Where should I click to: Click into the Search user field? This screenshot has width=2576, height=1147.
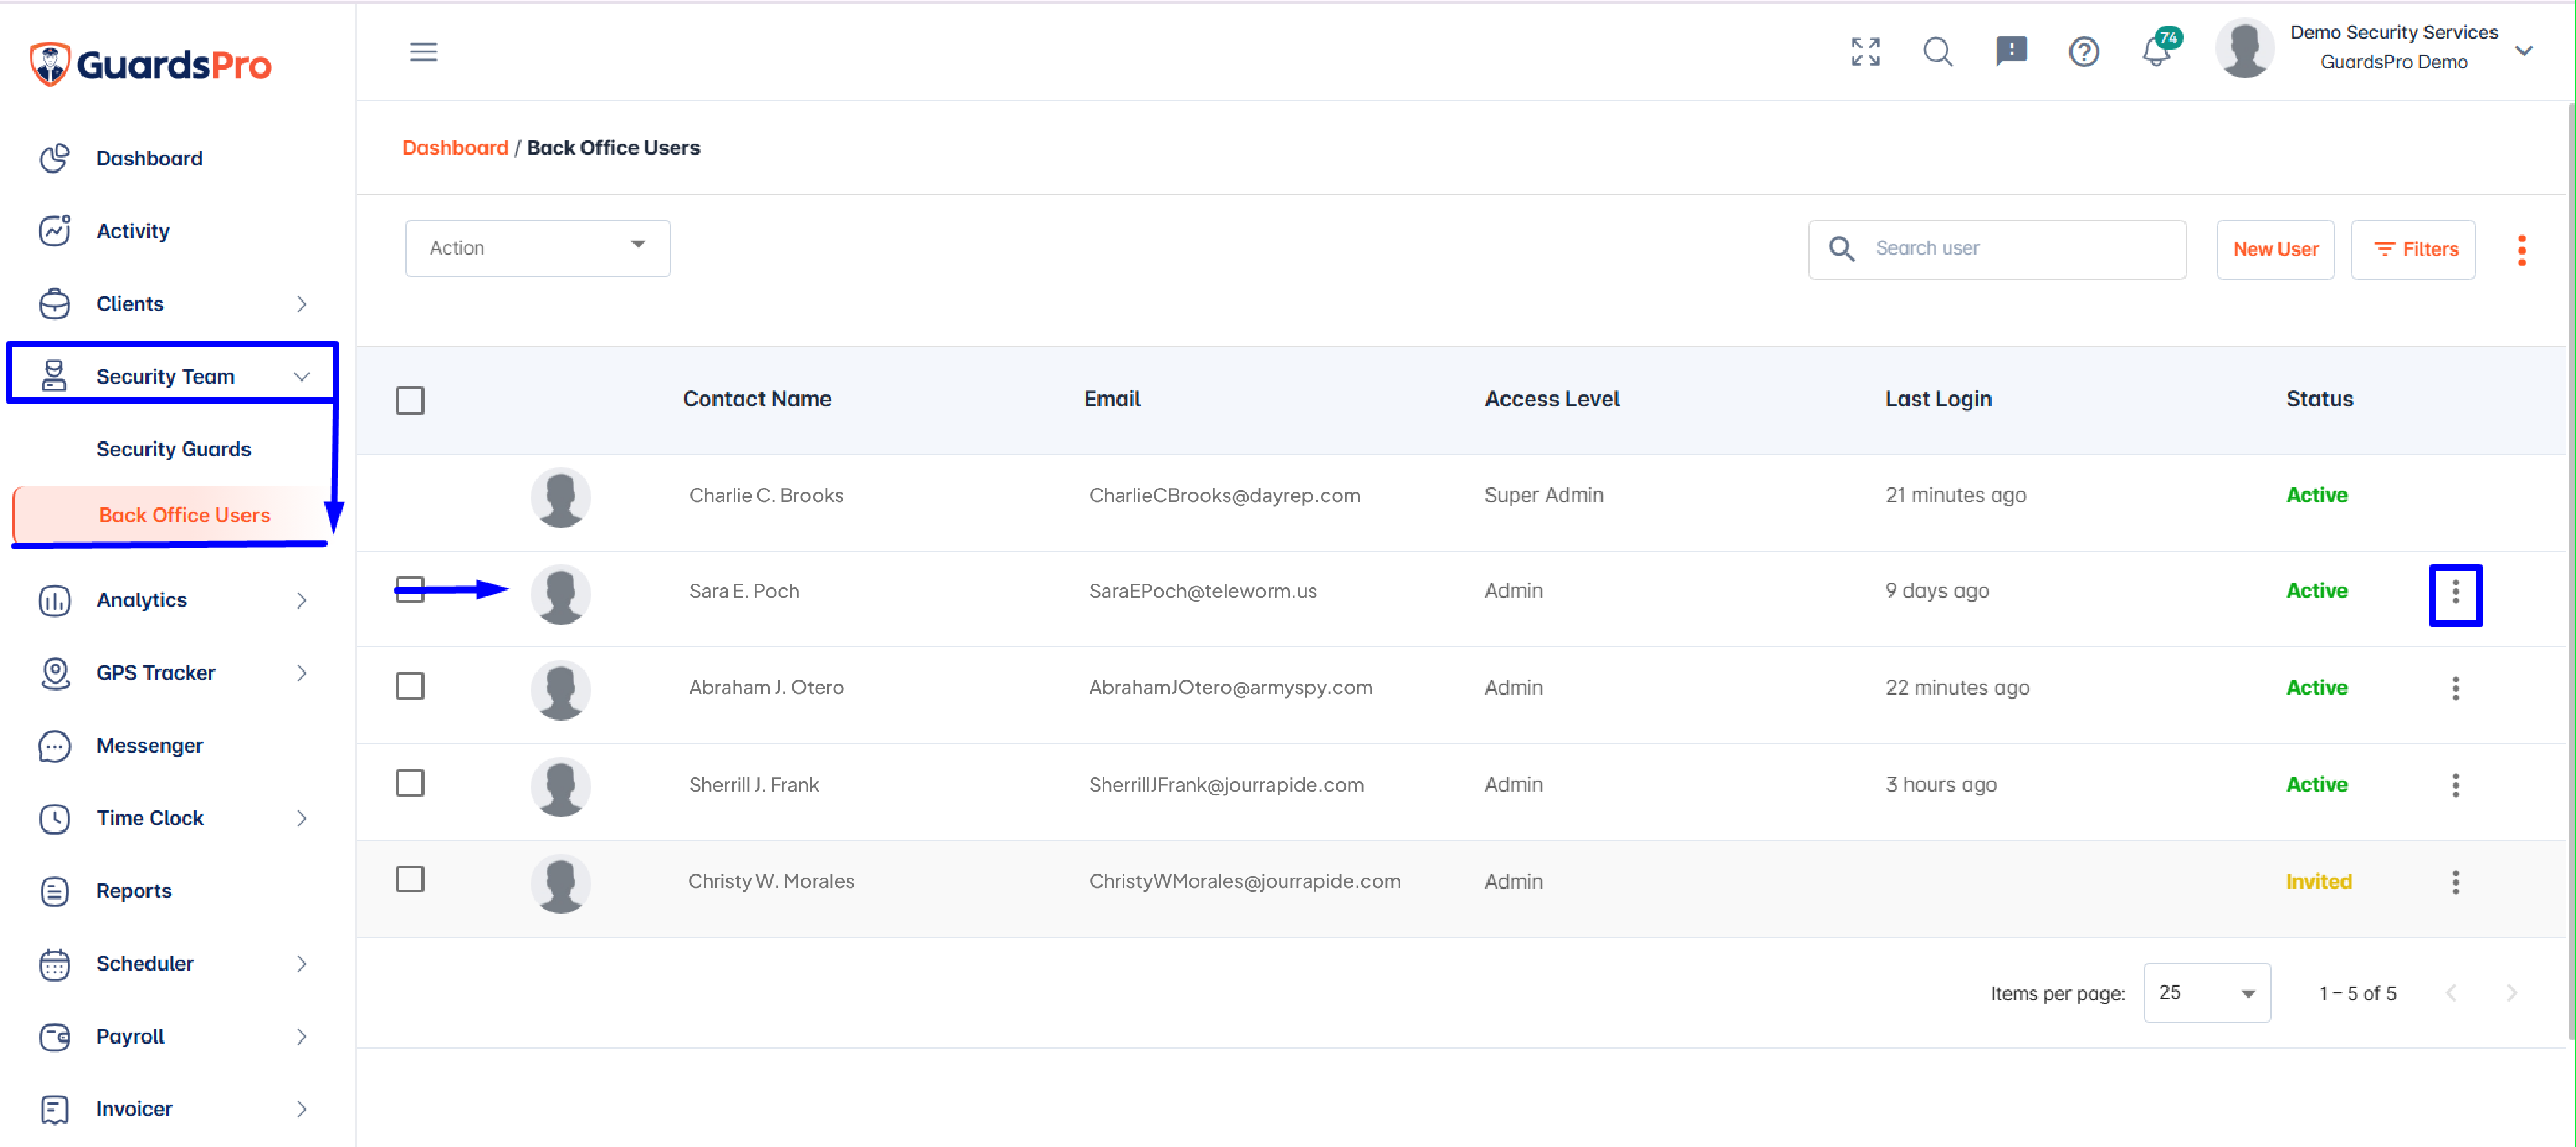[1996, 249]
